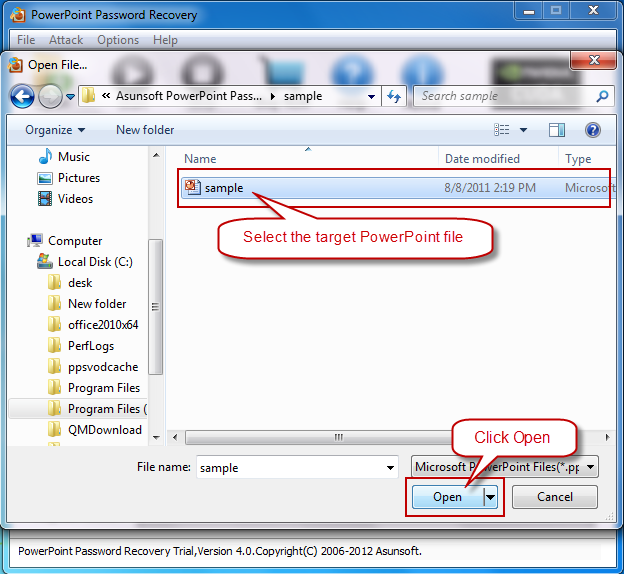The width and height of the screenshot is (624, 574).
Task: Click the Music note icon
Action: pos(45,156)
